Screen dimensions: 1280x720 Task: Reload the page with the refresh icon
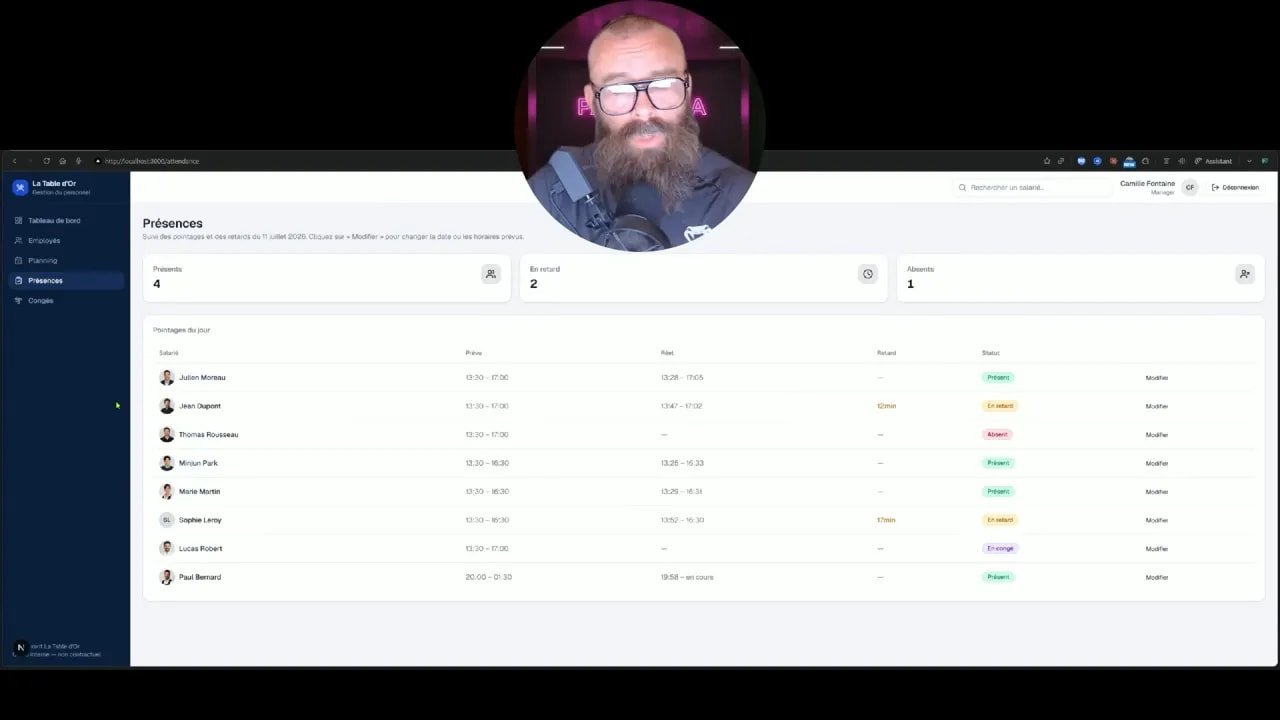(x=46, y=161)
